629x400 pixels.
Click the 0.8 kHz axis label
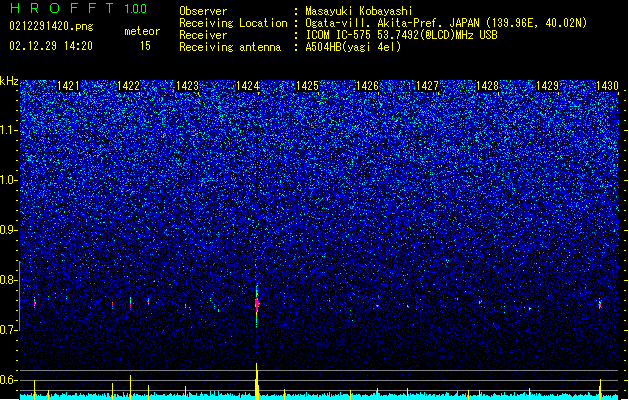coord(8,280)
